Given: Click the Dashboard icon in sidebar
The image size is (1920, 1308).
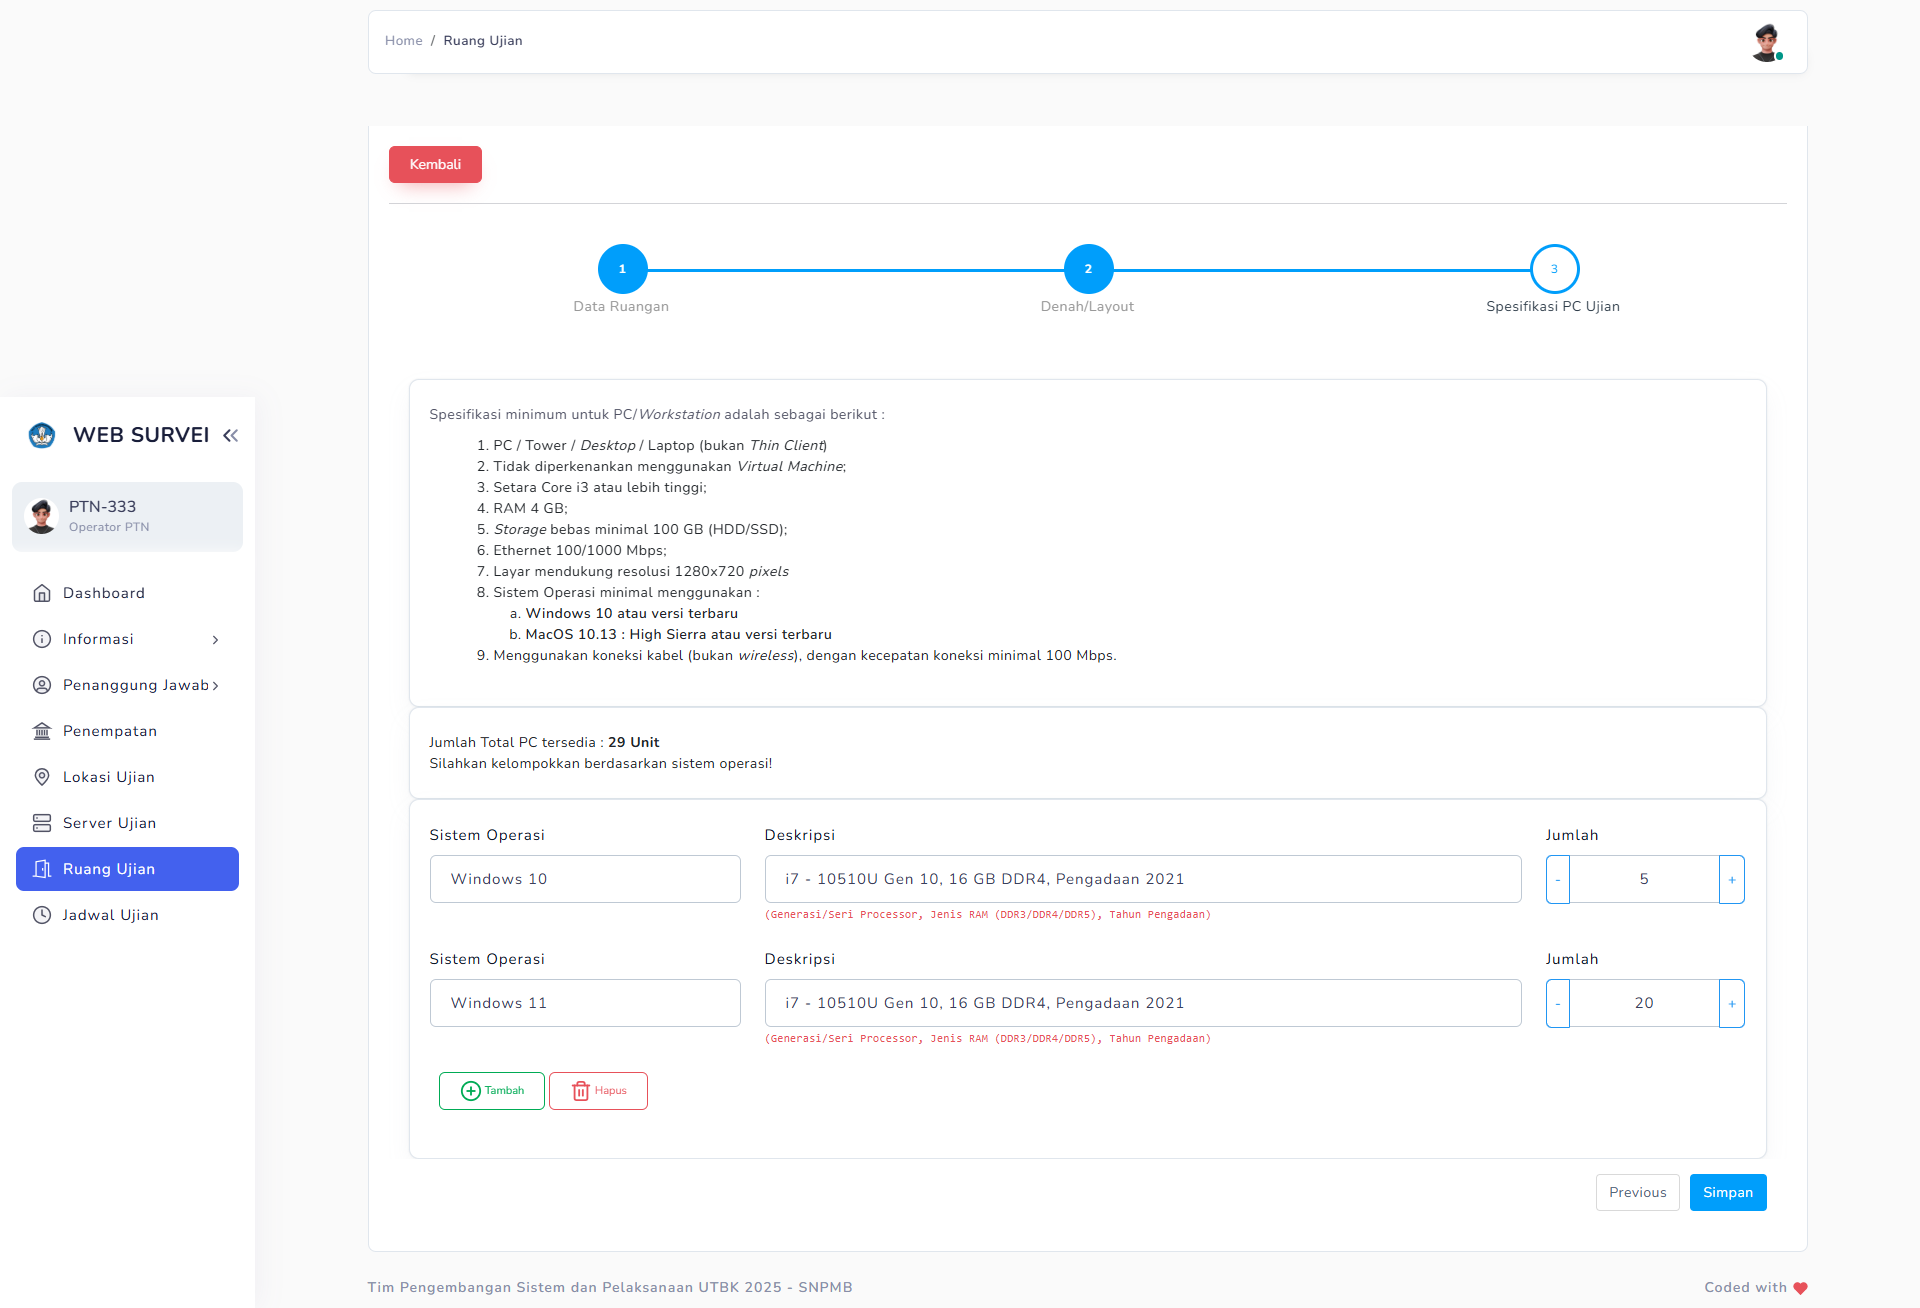Looking at the screenshot, I should coord(41,592).
